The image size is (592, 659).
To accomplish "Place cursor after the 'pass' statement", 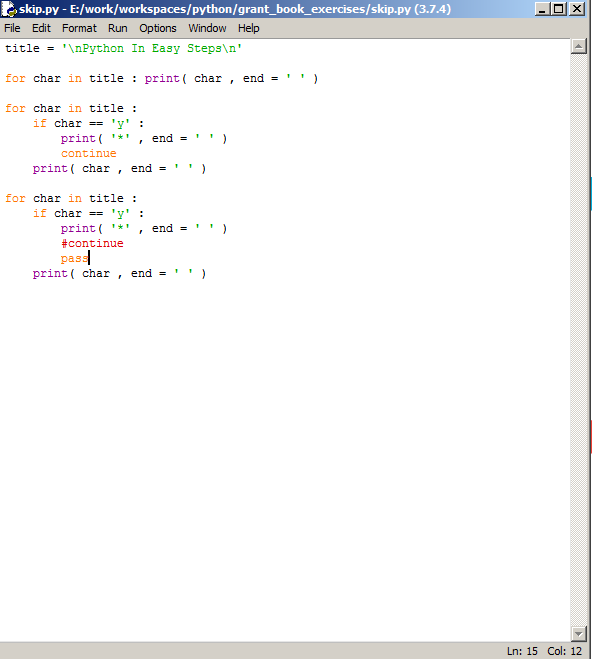I will [x=89, y=258].
